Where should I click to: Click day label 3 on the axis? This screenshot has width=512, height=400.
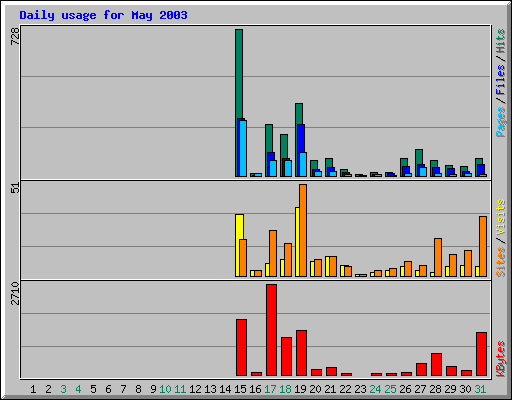63,389
